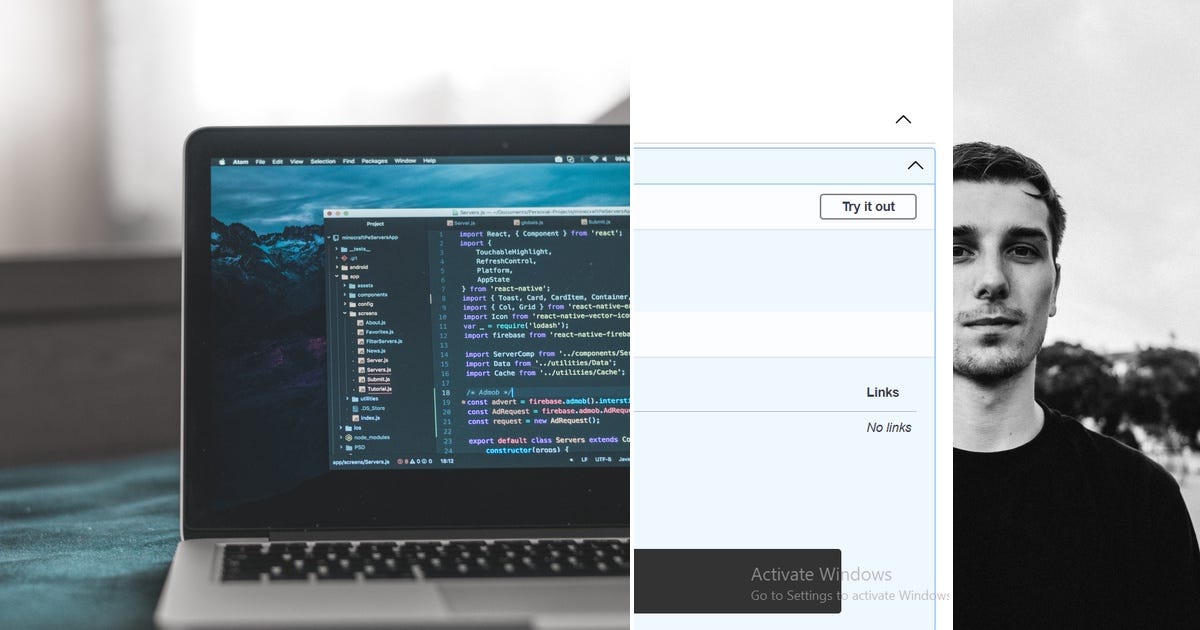Click the LF line ending indicator
The width and height of the screenshot is (1200, 630).
click(584, 459)
